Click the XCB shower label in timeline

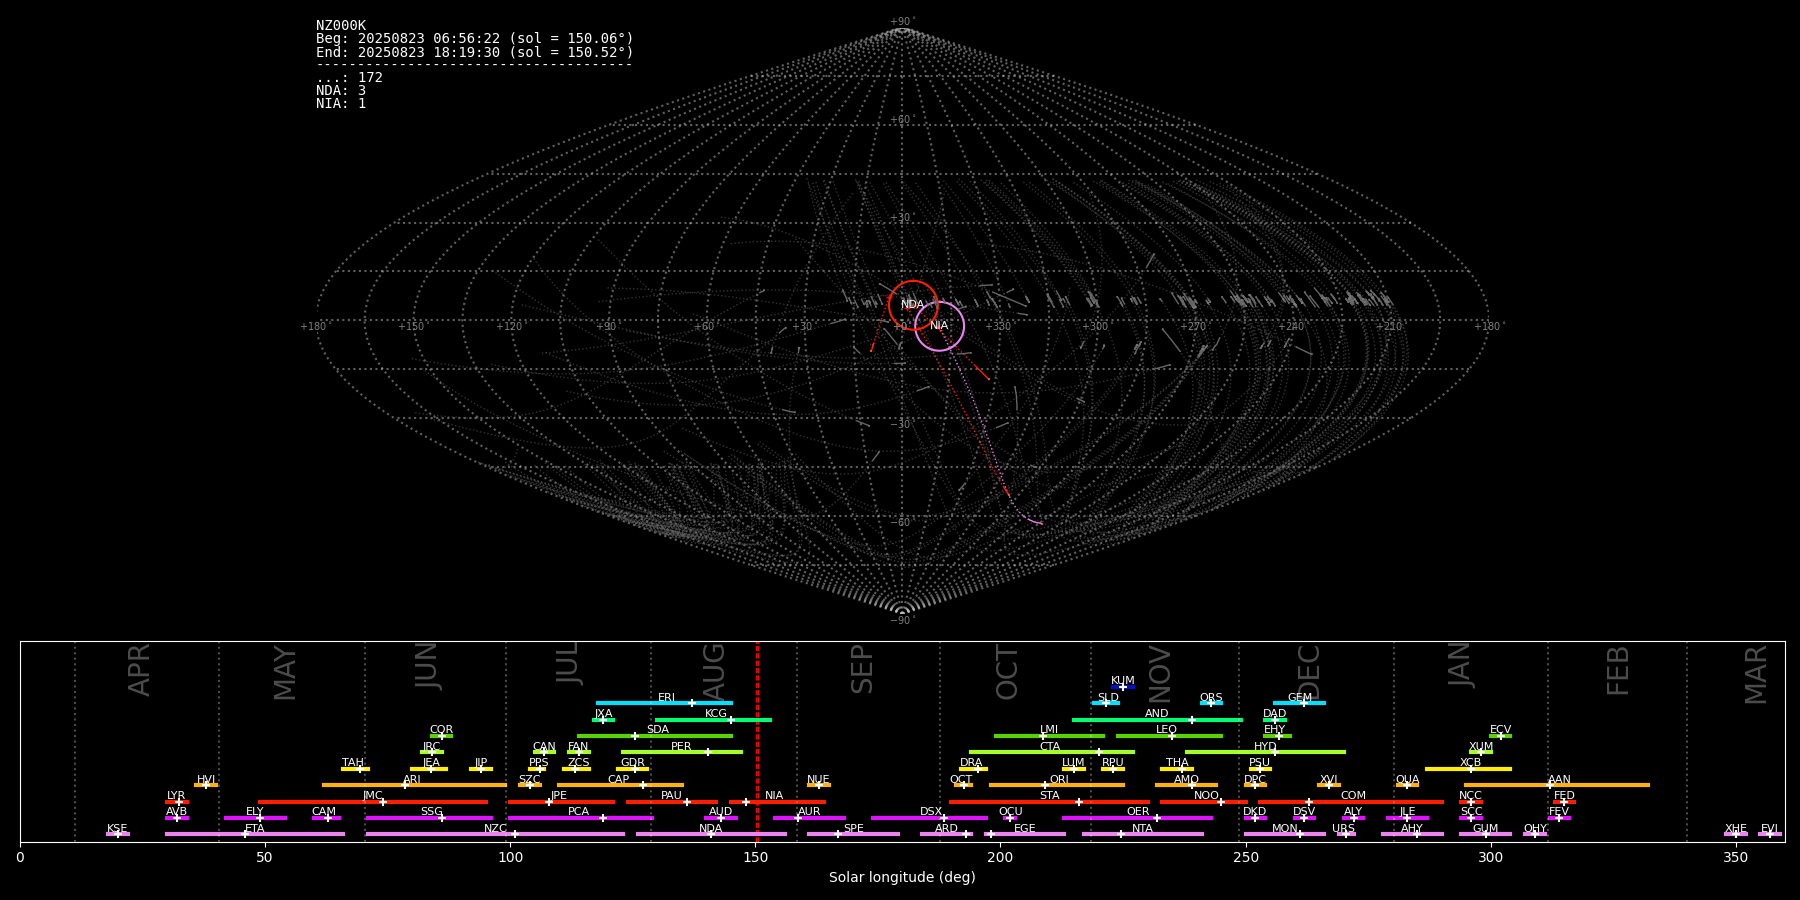(x=1471, y=763)
